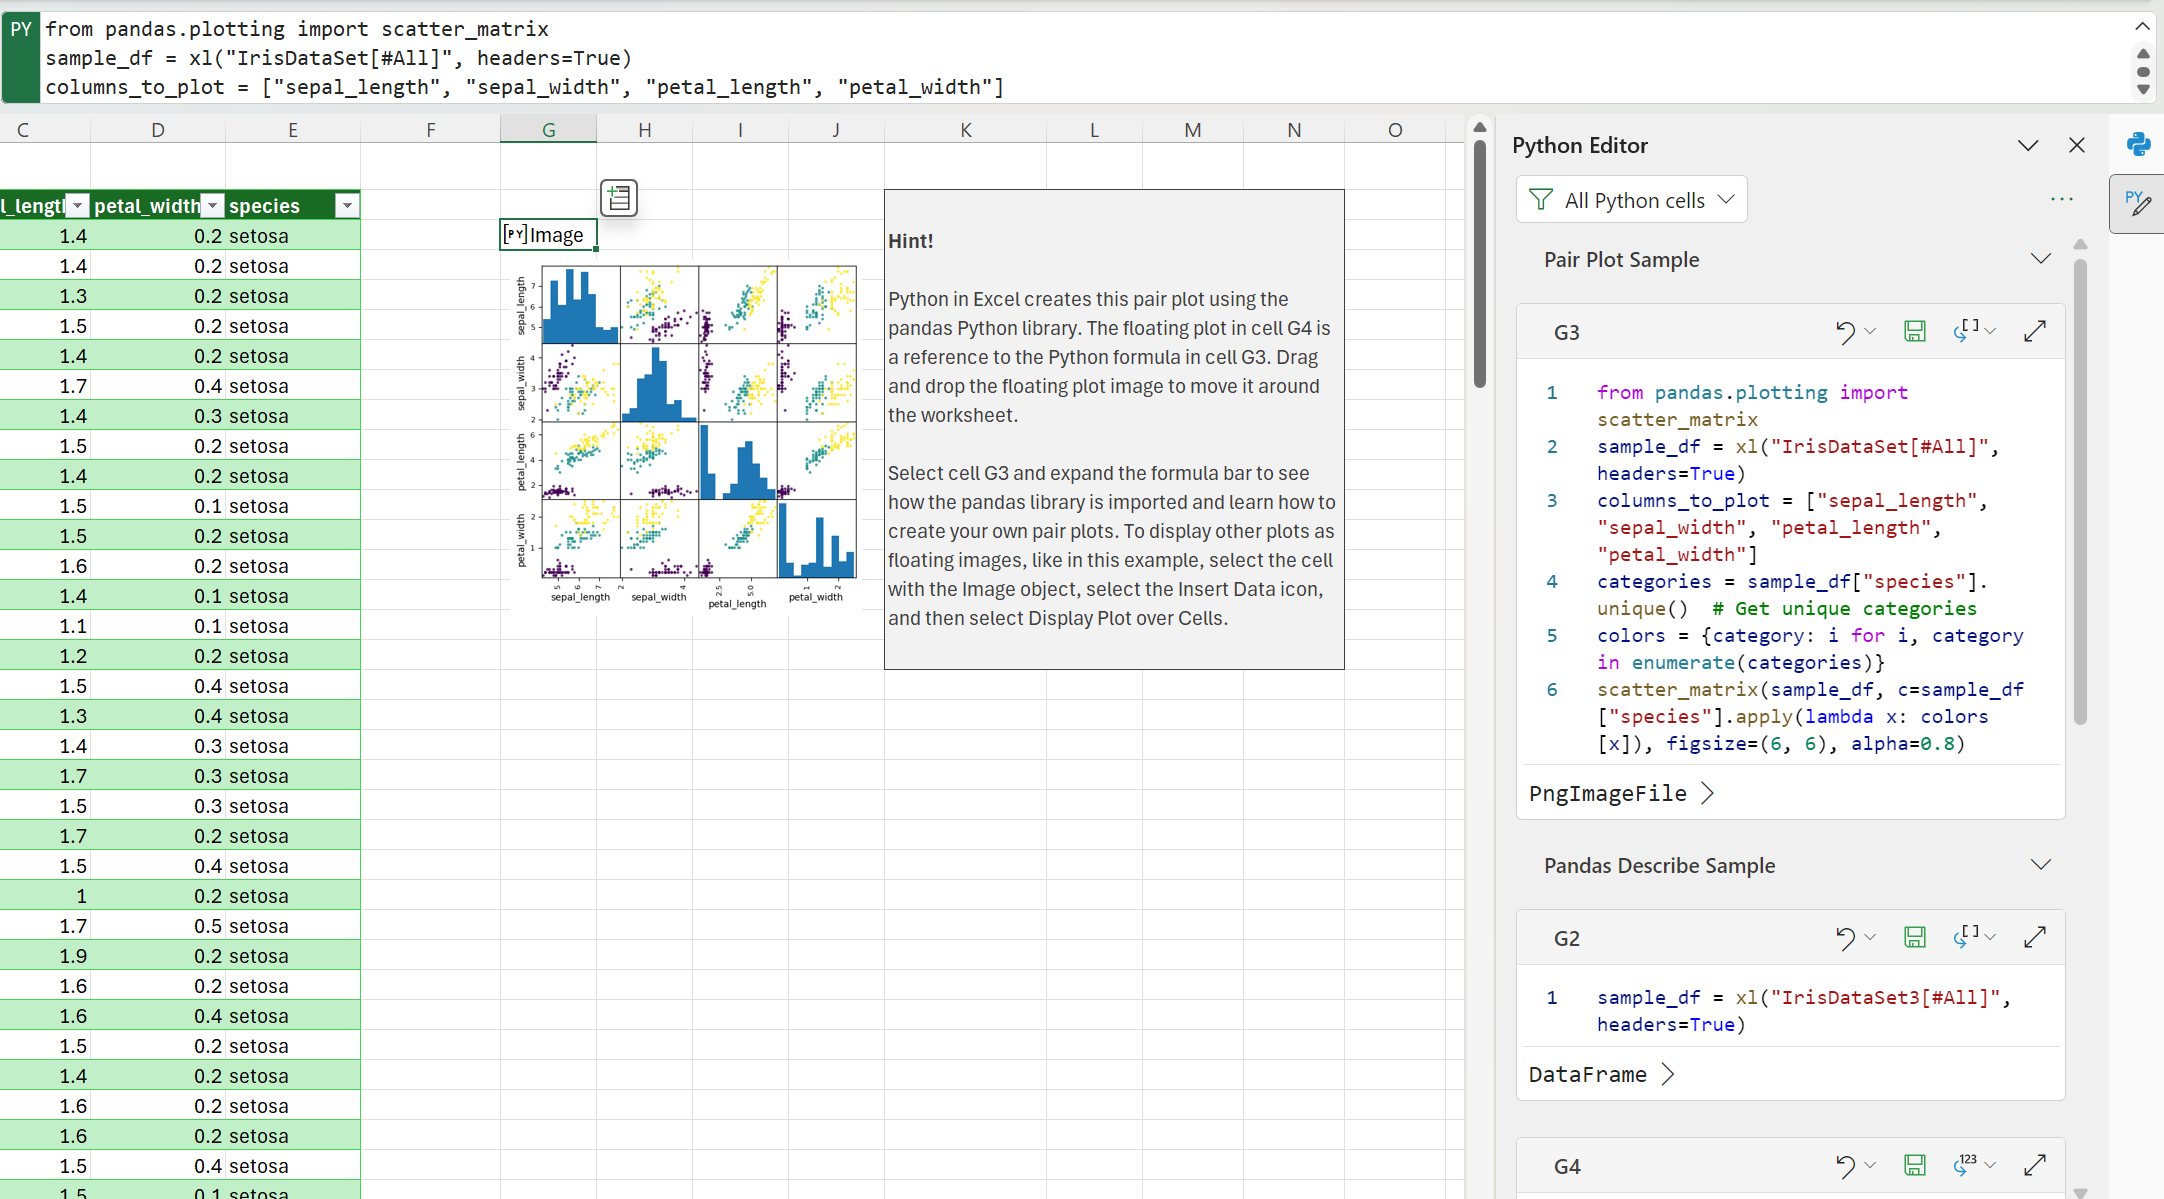Click the Undo icon in G3 editor

tap(1847, 332)
